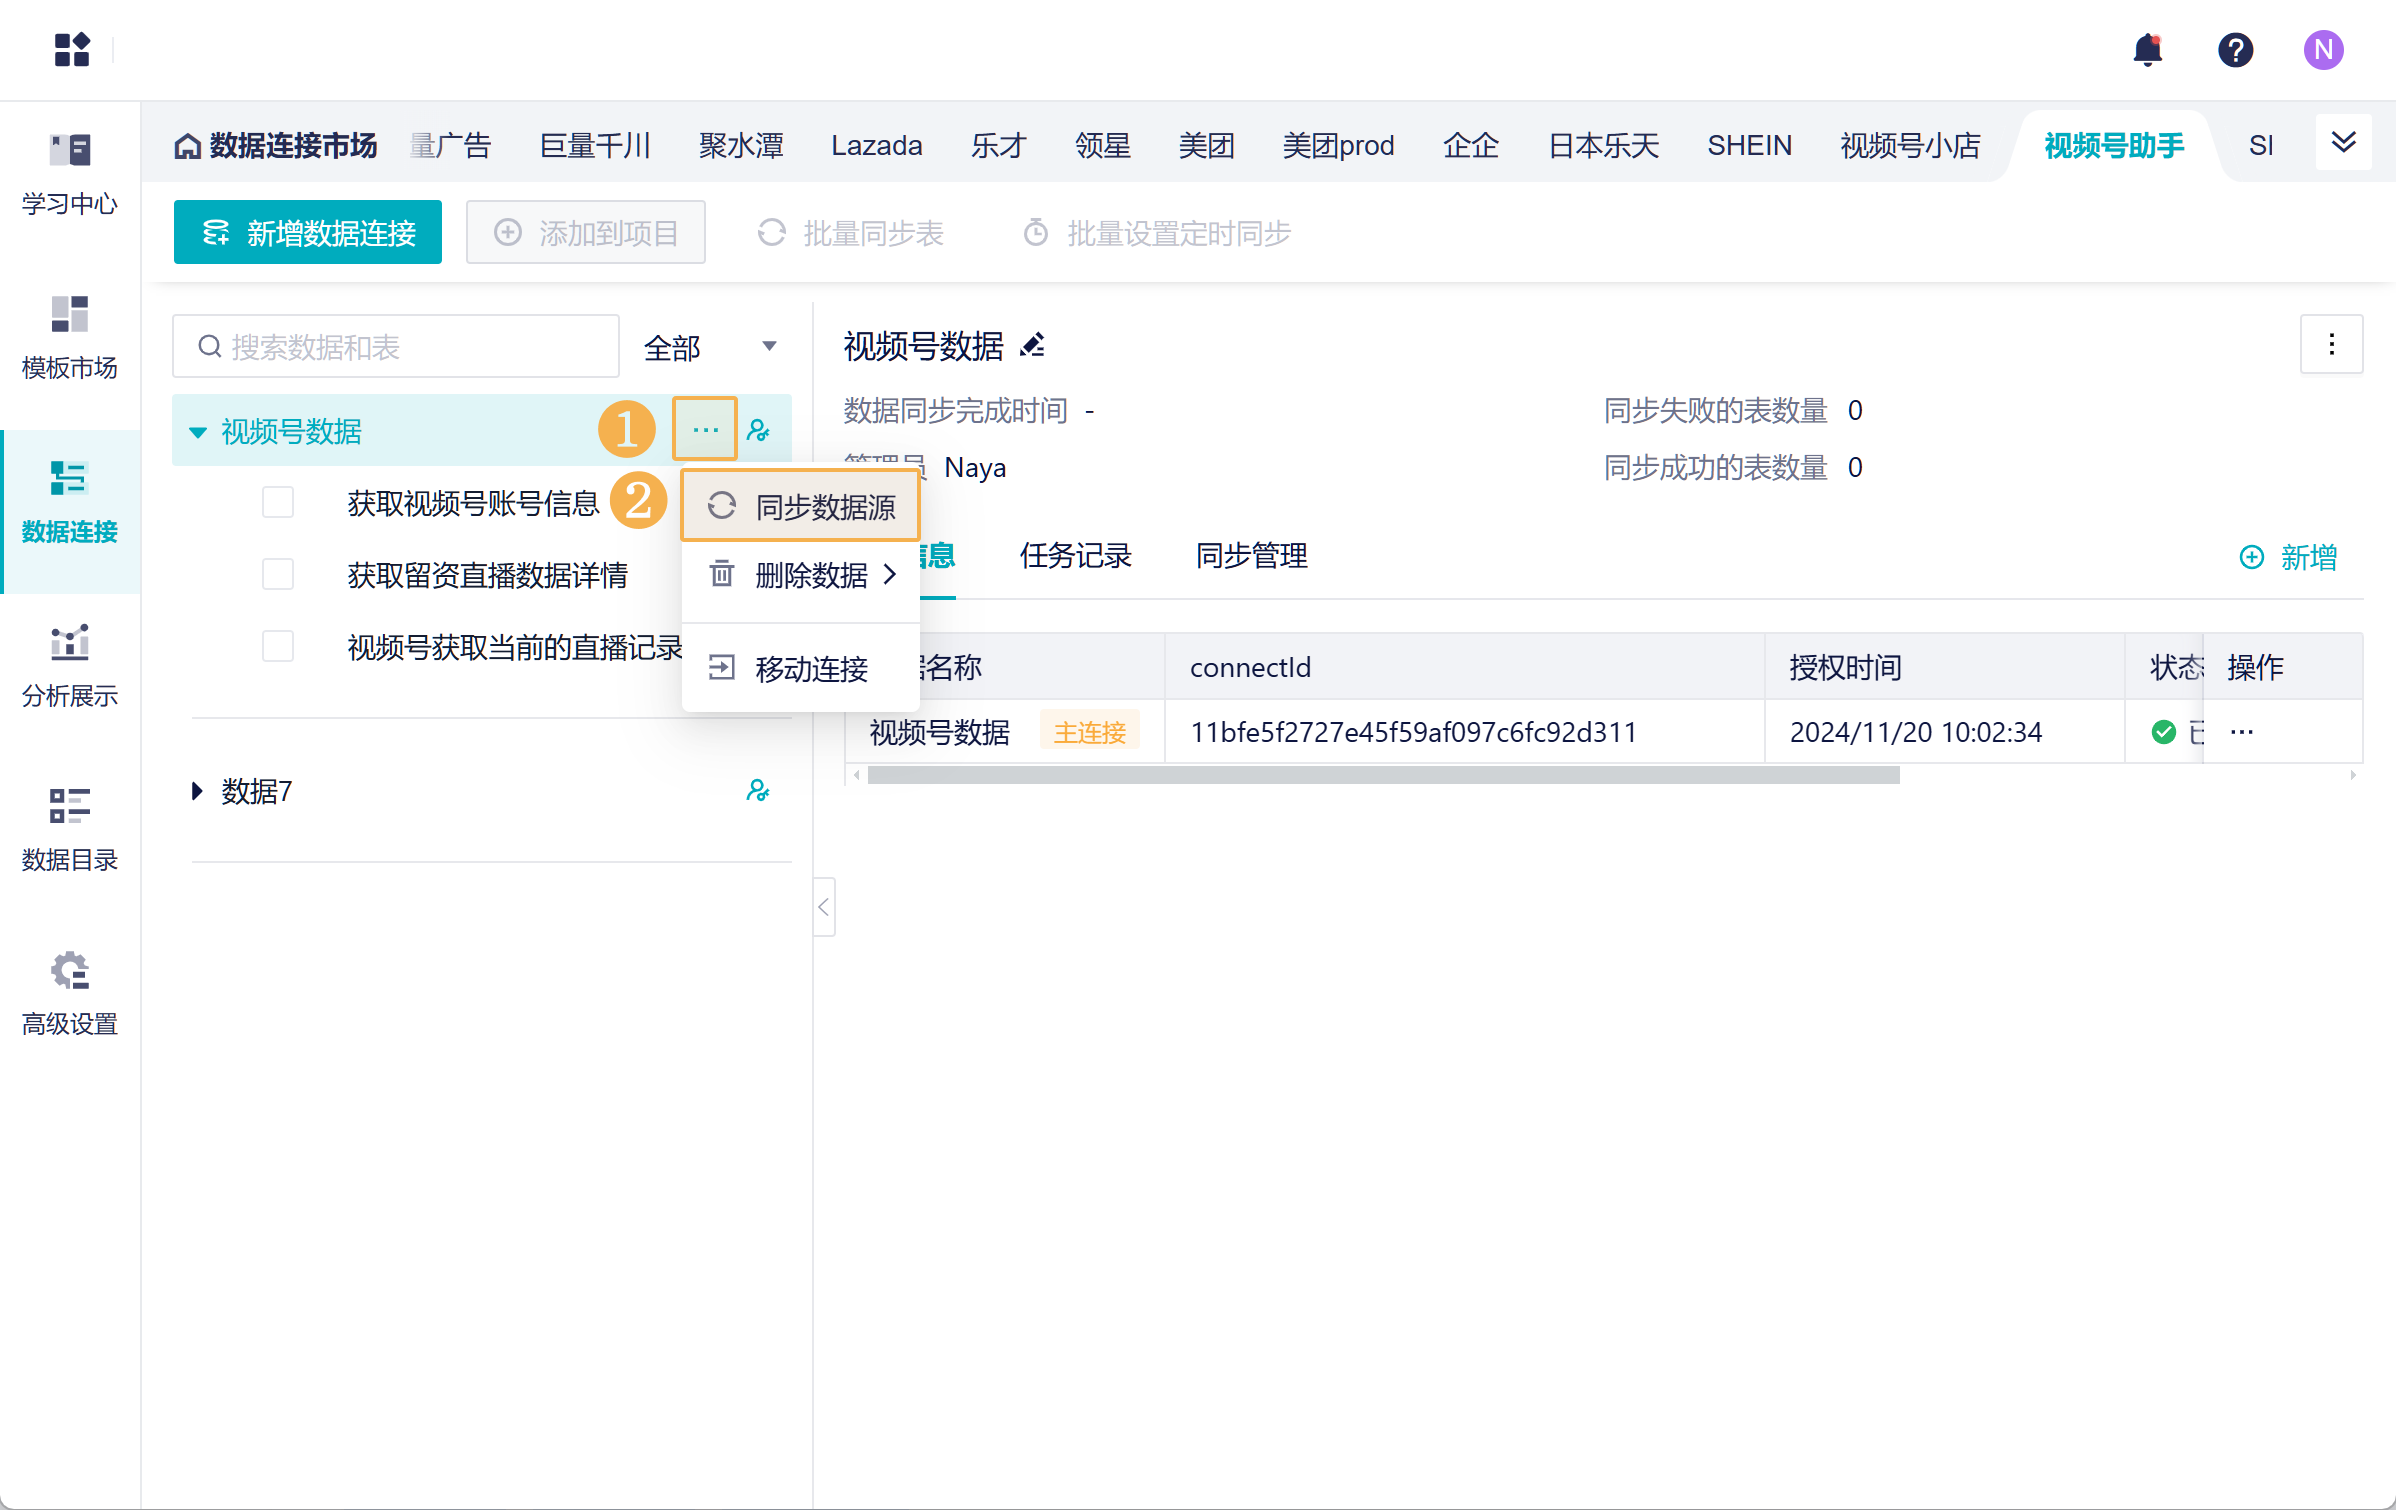Image resolution: width=2396 pixels, height=1510 pixels.
Task: Click the vertical three-dot menu at top right
Action: pyautogui.click(x=2331, y=345)
